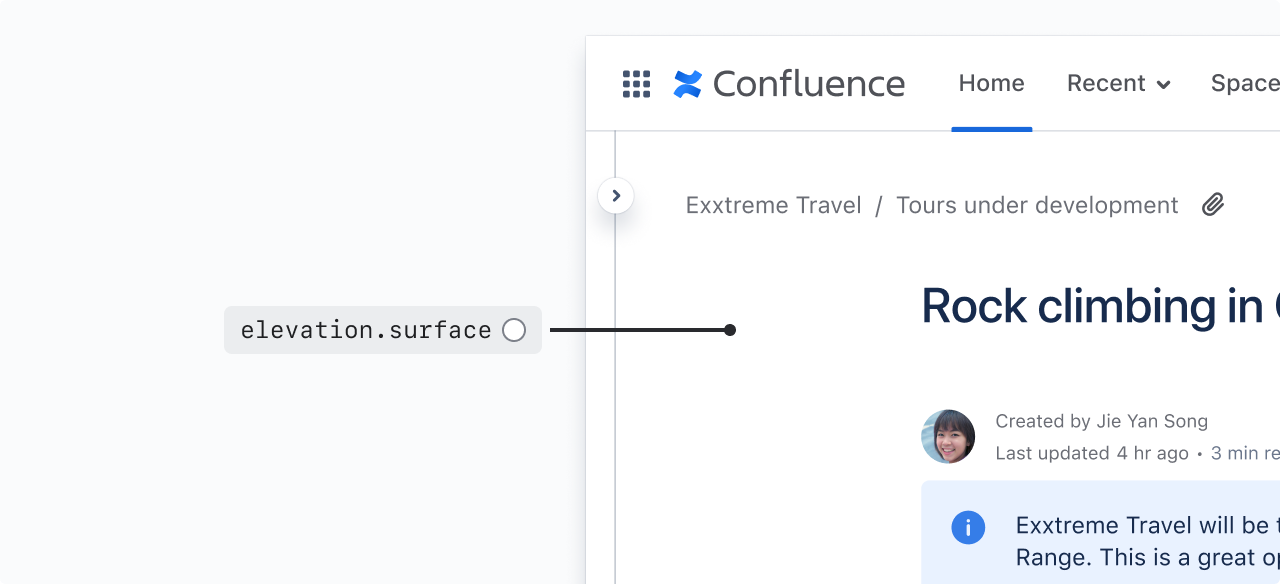Click the annotation line's end dot
Viewport: 1280px width, 584px height.
click(x=730, y=330)
